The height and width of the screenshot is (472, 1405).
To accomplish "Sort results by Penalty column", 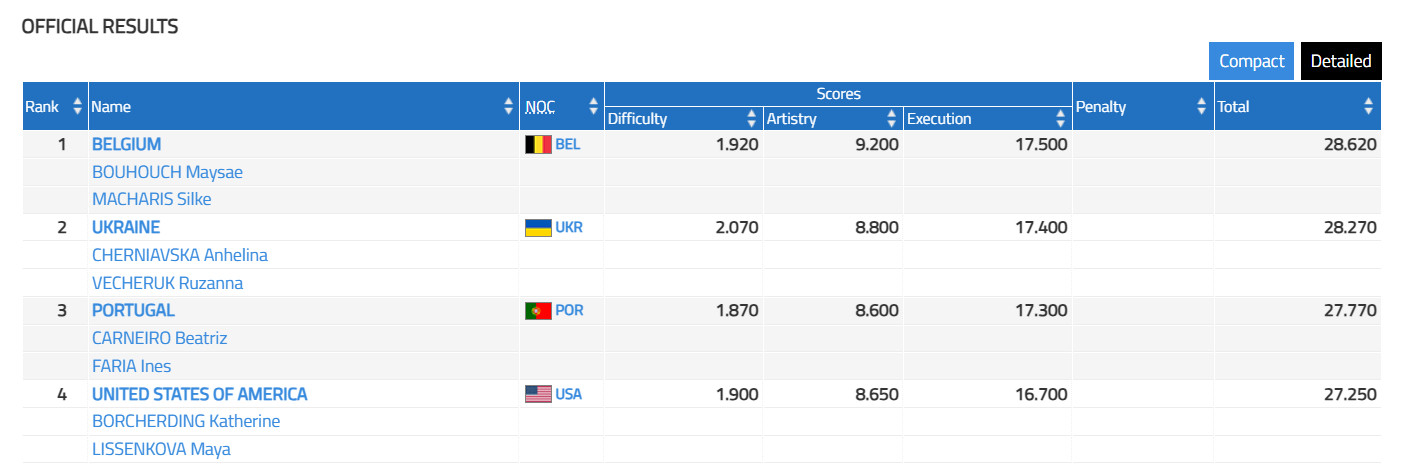I will pos(1202,106).
